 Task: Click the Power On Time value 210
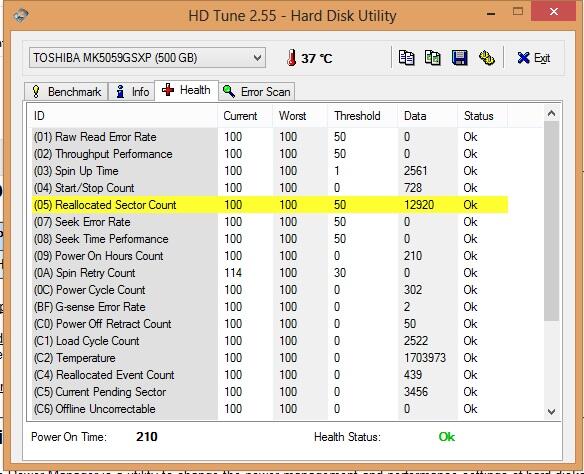(x=147, y=437)
